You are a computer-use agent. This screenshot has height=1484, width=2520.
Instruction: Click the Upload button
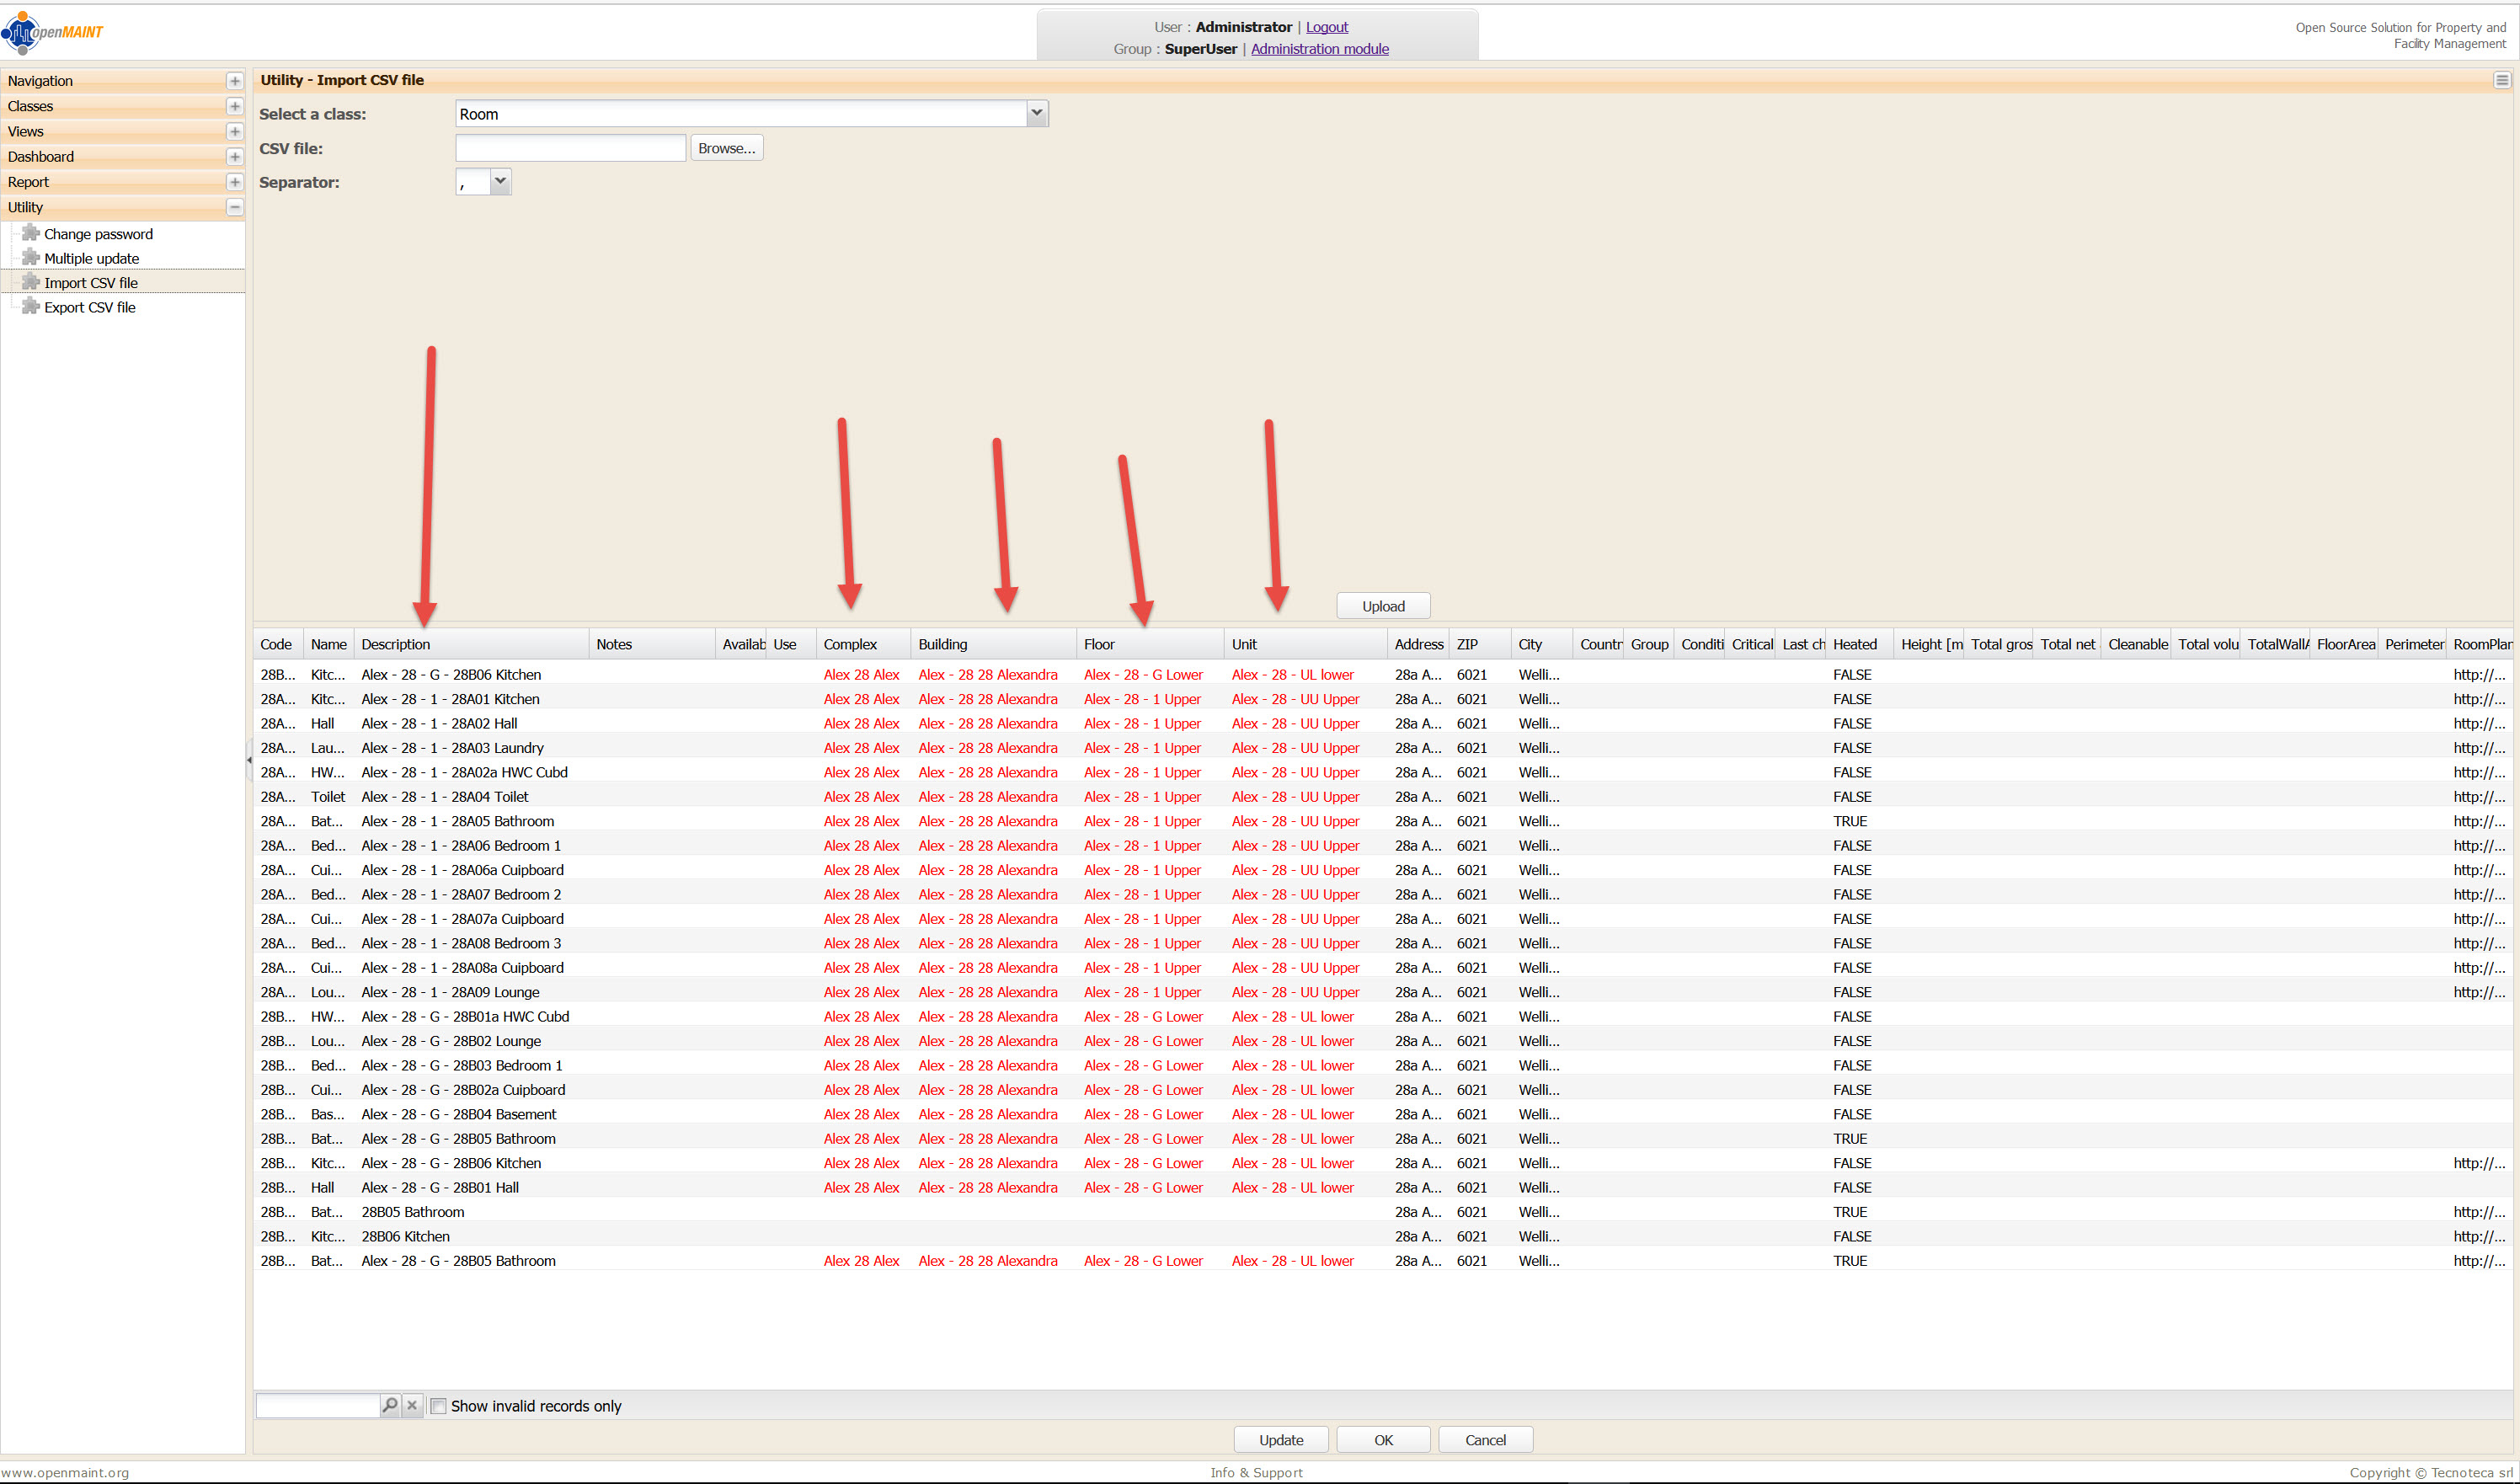pos(1383,606)
